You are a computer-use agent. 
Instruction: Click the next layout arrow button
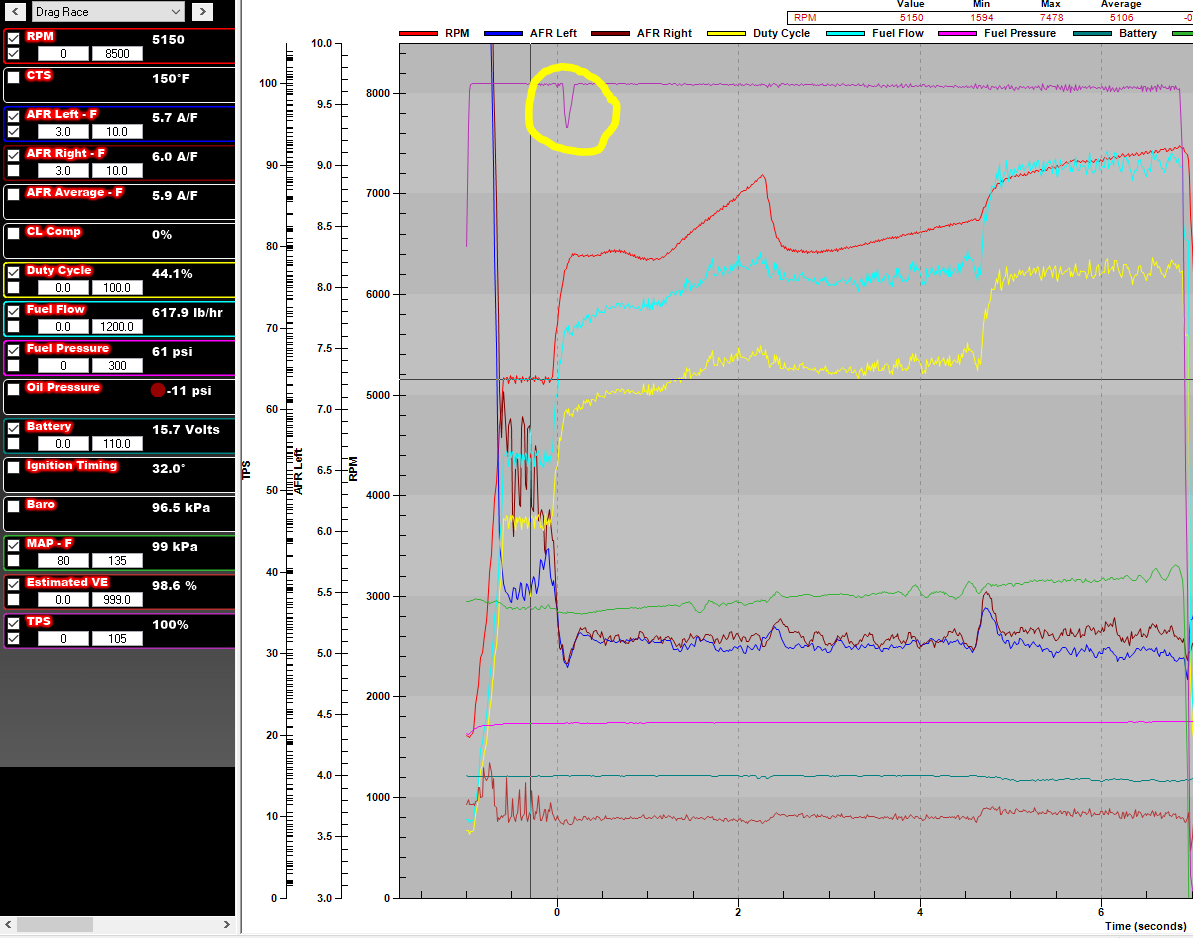pos(202,12)
